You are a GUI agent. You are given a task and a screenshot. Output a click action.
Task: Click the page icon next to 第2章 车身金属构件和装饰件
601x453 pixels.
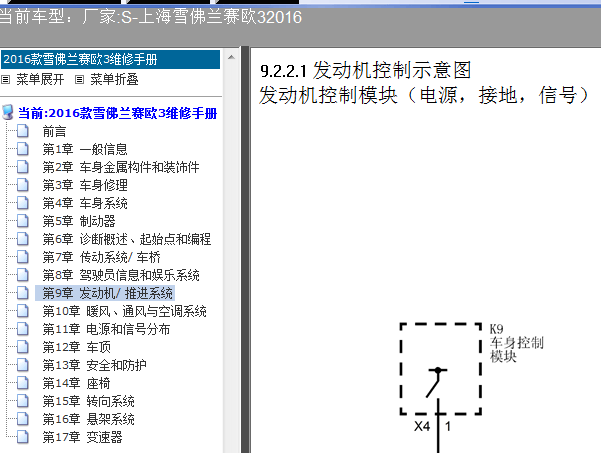click(x=23, y=167)
